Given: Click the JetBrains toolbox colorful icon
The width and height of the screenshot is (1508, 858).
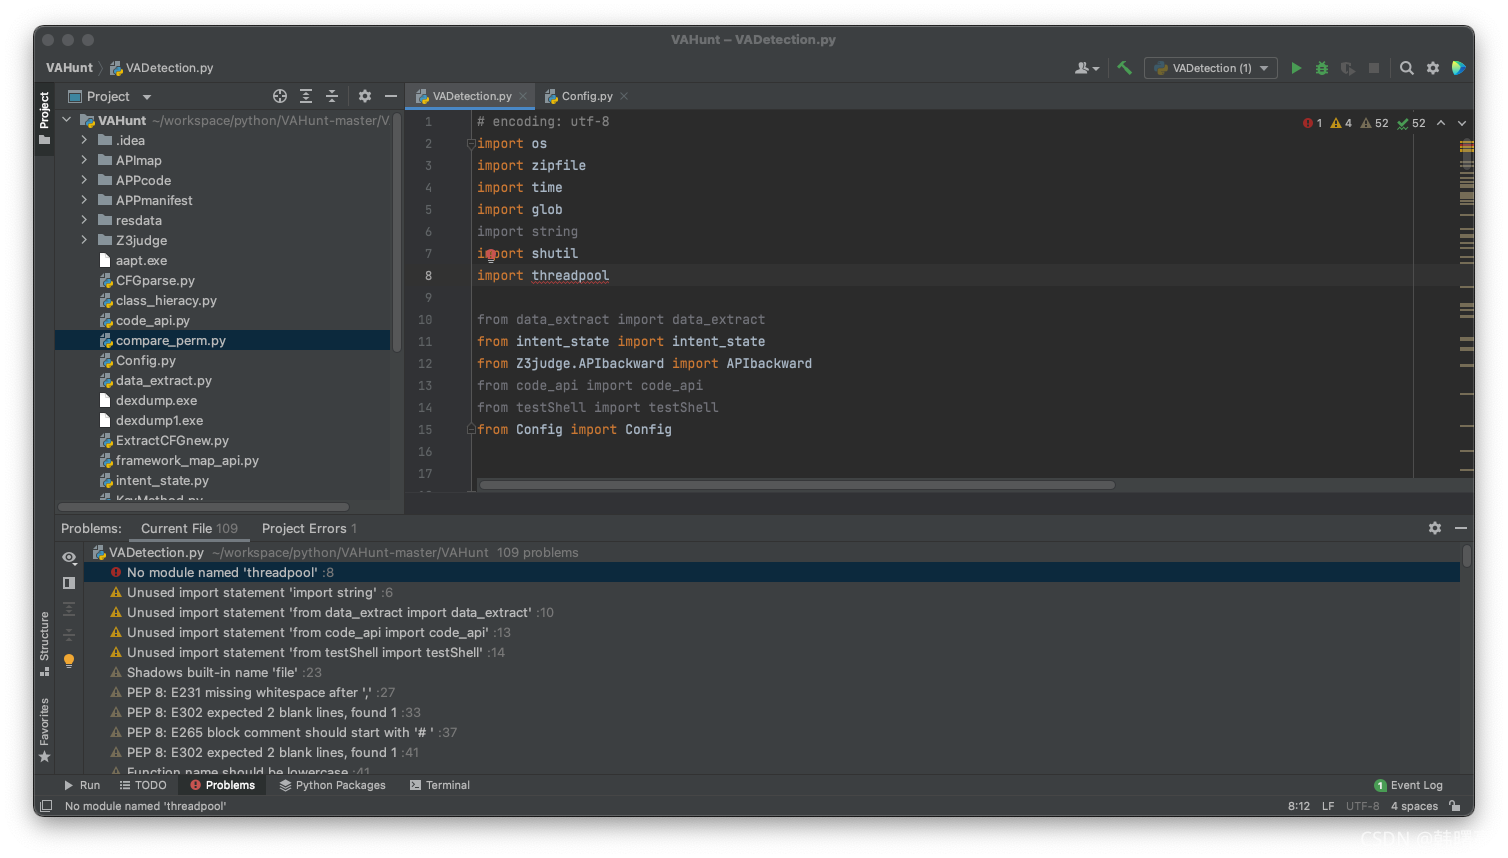Looking at the screenshot, I should pyautogui.click(x=1459, y=68).
